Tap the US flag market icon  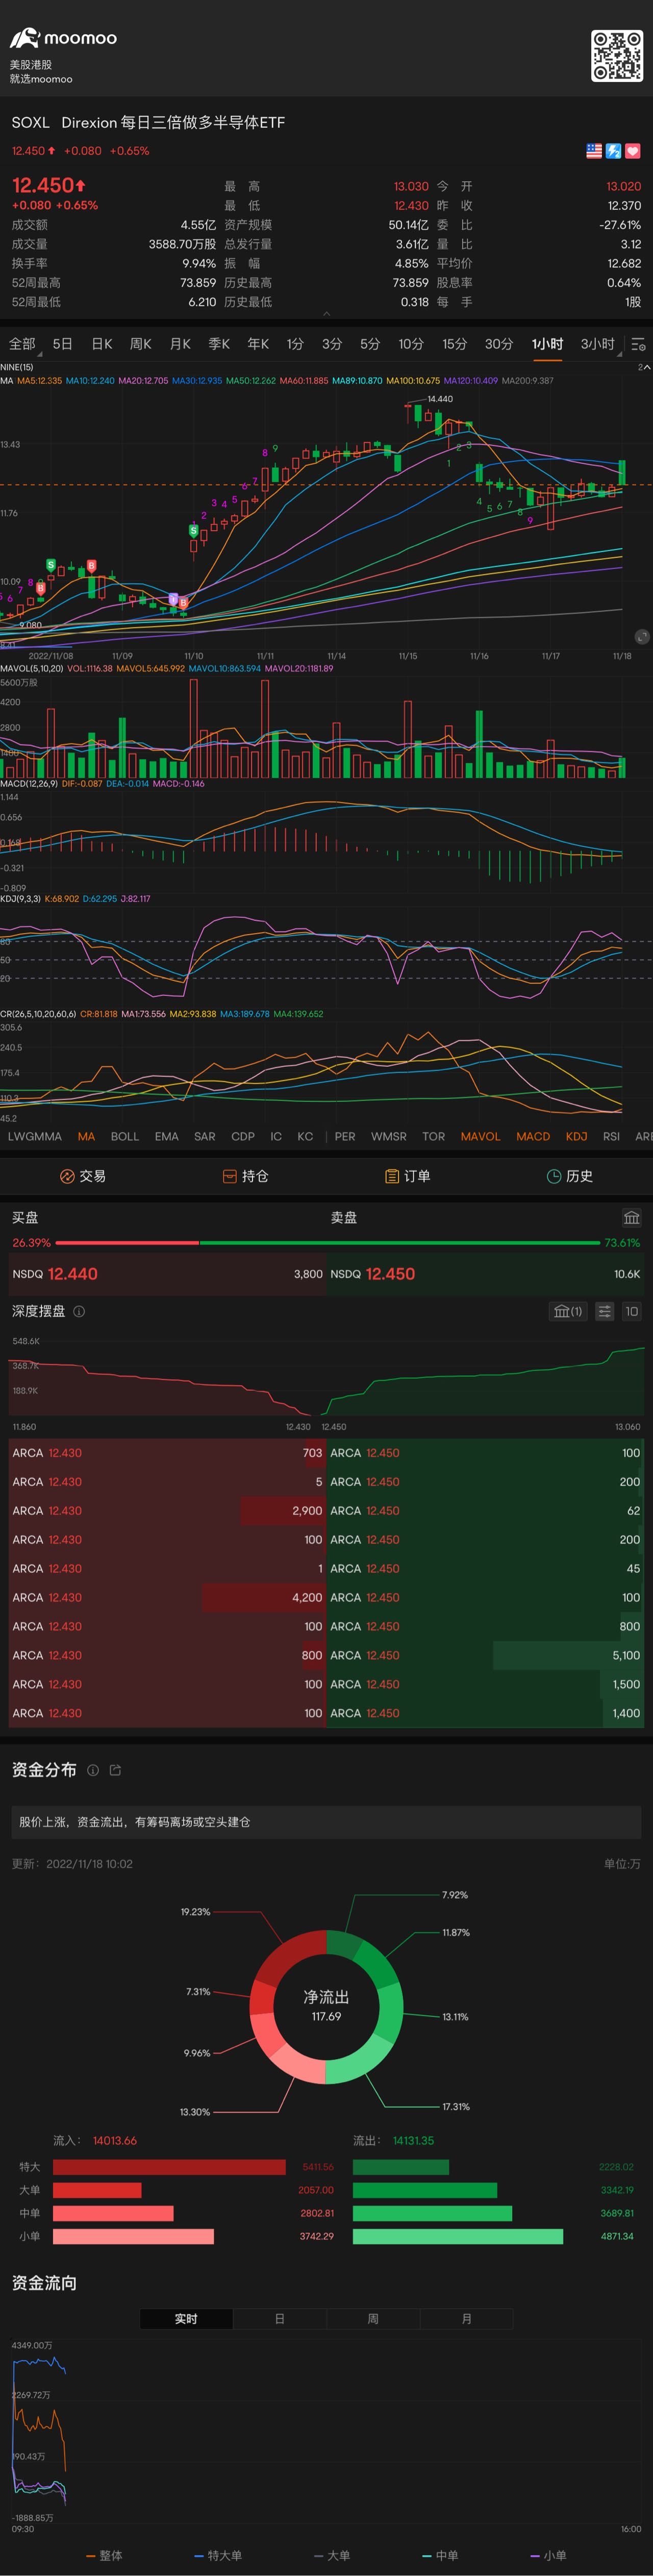click(594, 151)
